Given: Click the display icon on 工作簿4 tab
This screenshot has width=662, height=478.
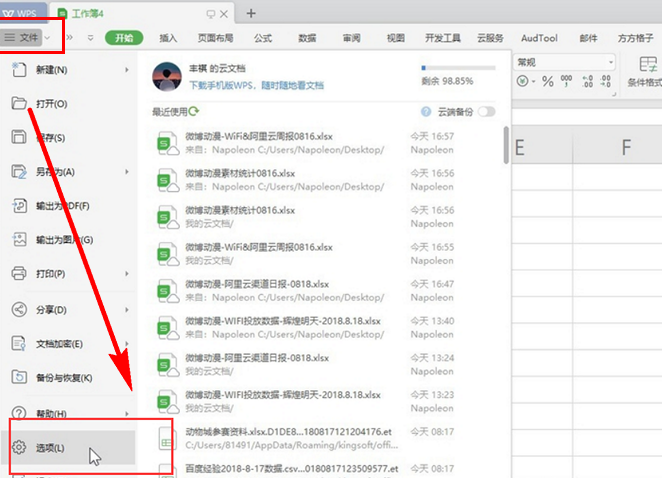Looking at the screenshot, I should [210, 14].
